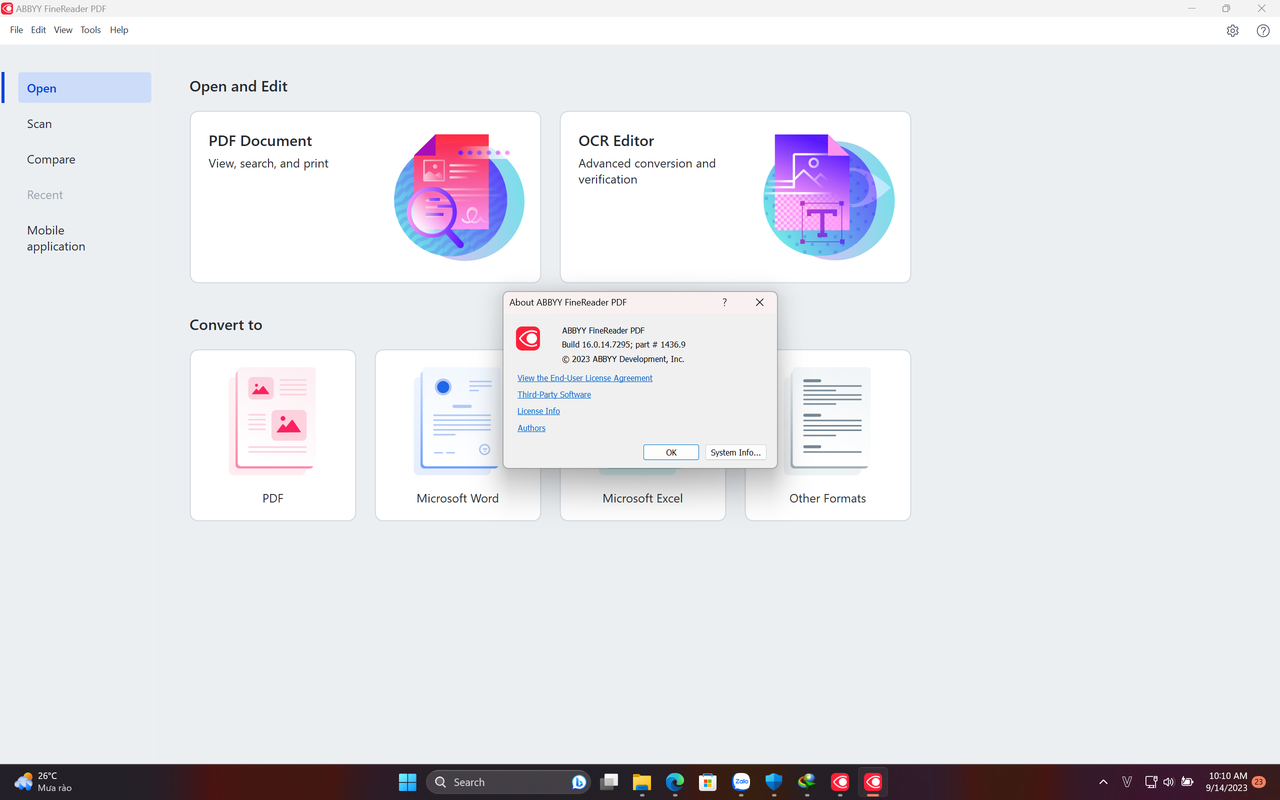The height and width of the screenshot is (800, 1280).
Task: Click the Open and Edit heading
Action: click(x=238, y=87)
